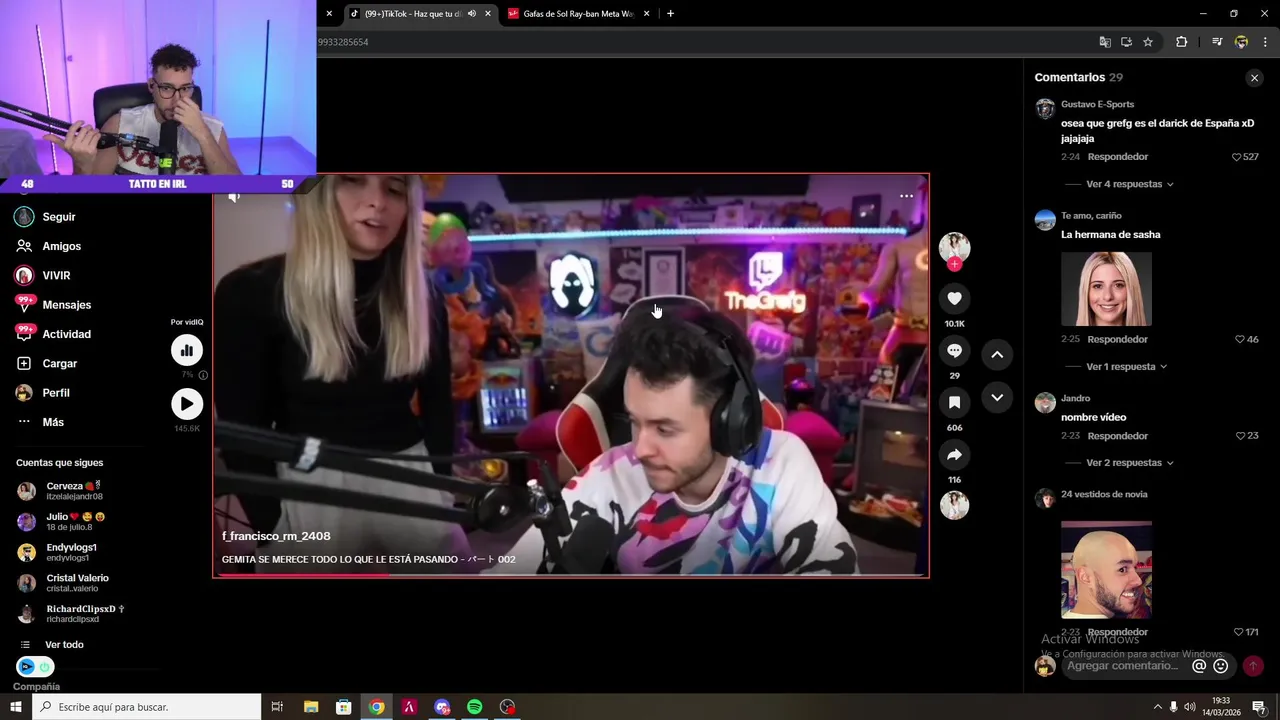Like the comment with 171 likes
The image size is (1280, 720).
1238,632
